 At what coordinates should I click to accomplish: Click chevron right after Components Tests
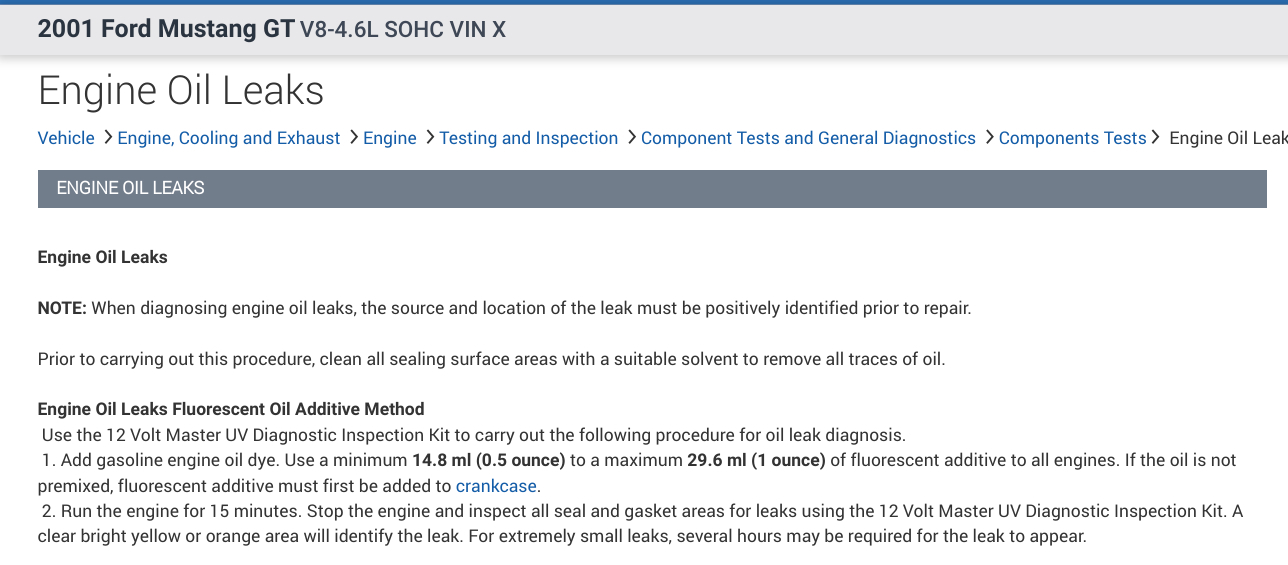(1156, 137)
